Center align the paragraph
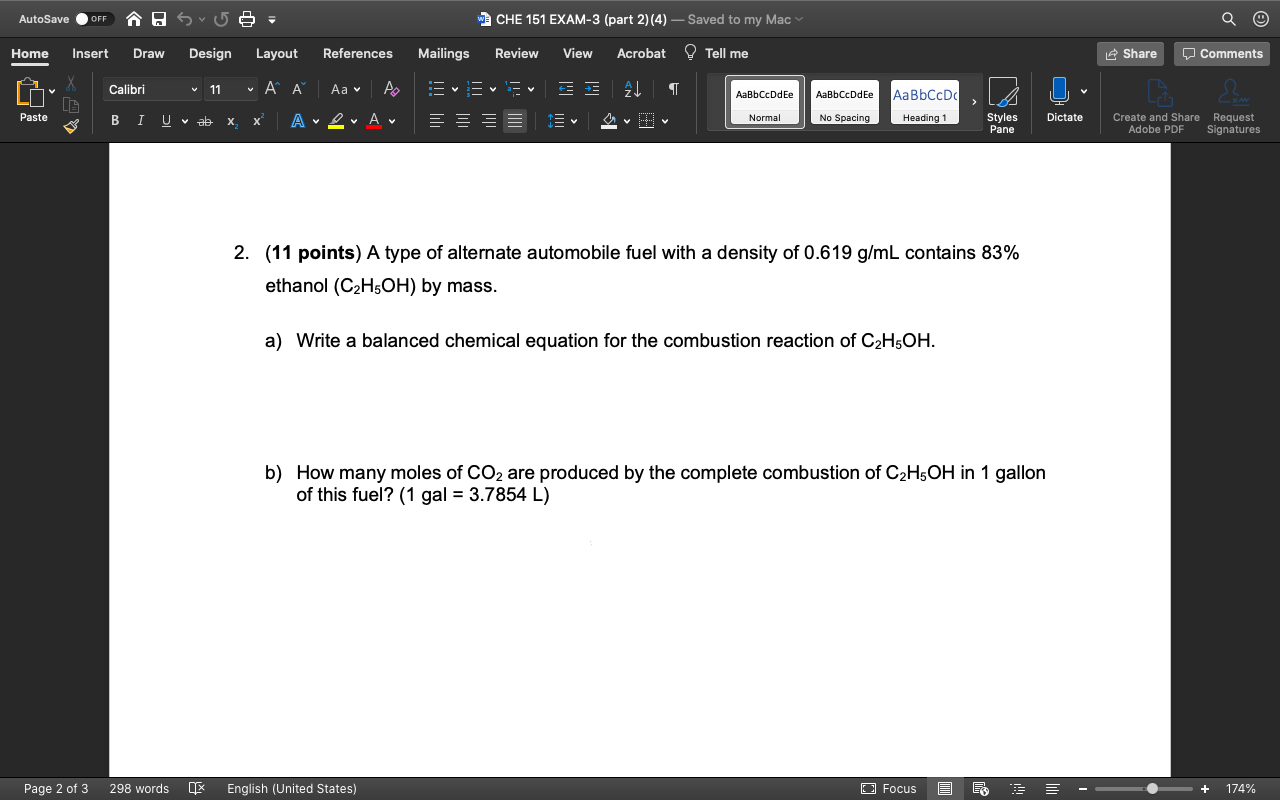Viewport: 1280px width, 800px height. (462, 120)
